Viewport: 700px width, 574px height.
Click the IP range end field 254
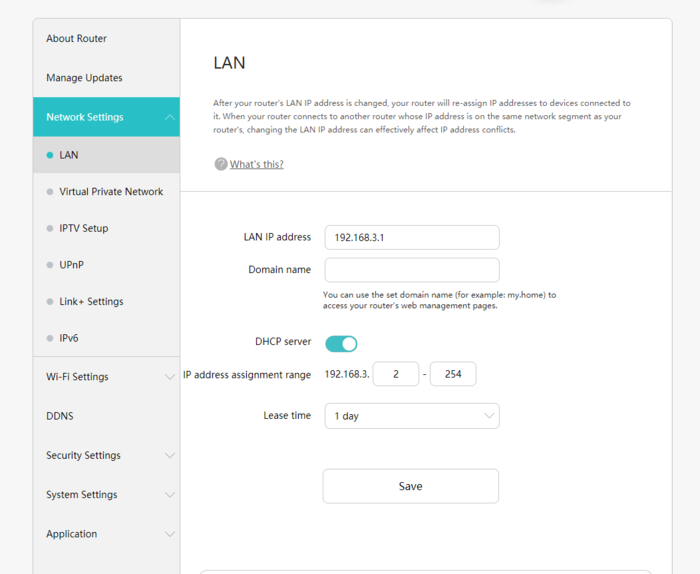pyautogui.click(x=453, y=374)
